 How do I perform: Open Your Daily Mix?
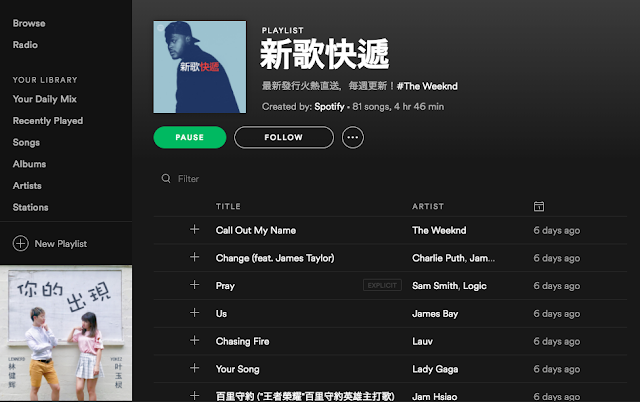(44, 99)
